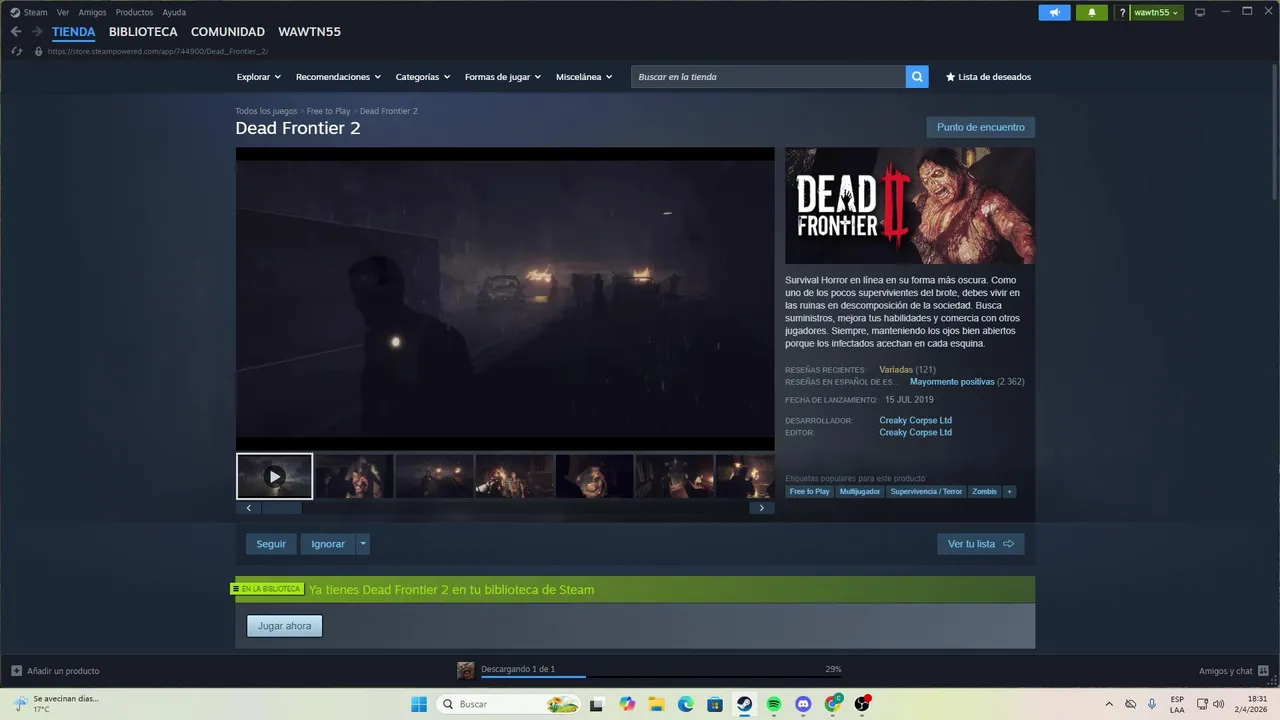This screenshot has width=1280, height=720.
Task: Click the blue search magnifier button
Action: [917, 77]
